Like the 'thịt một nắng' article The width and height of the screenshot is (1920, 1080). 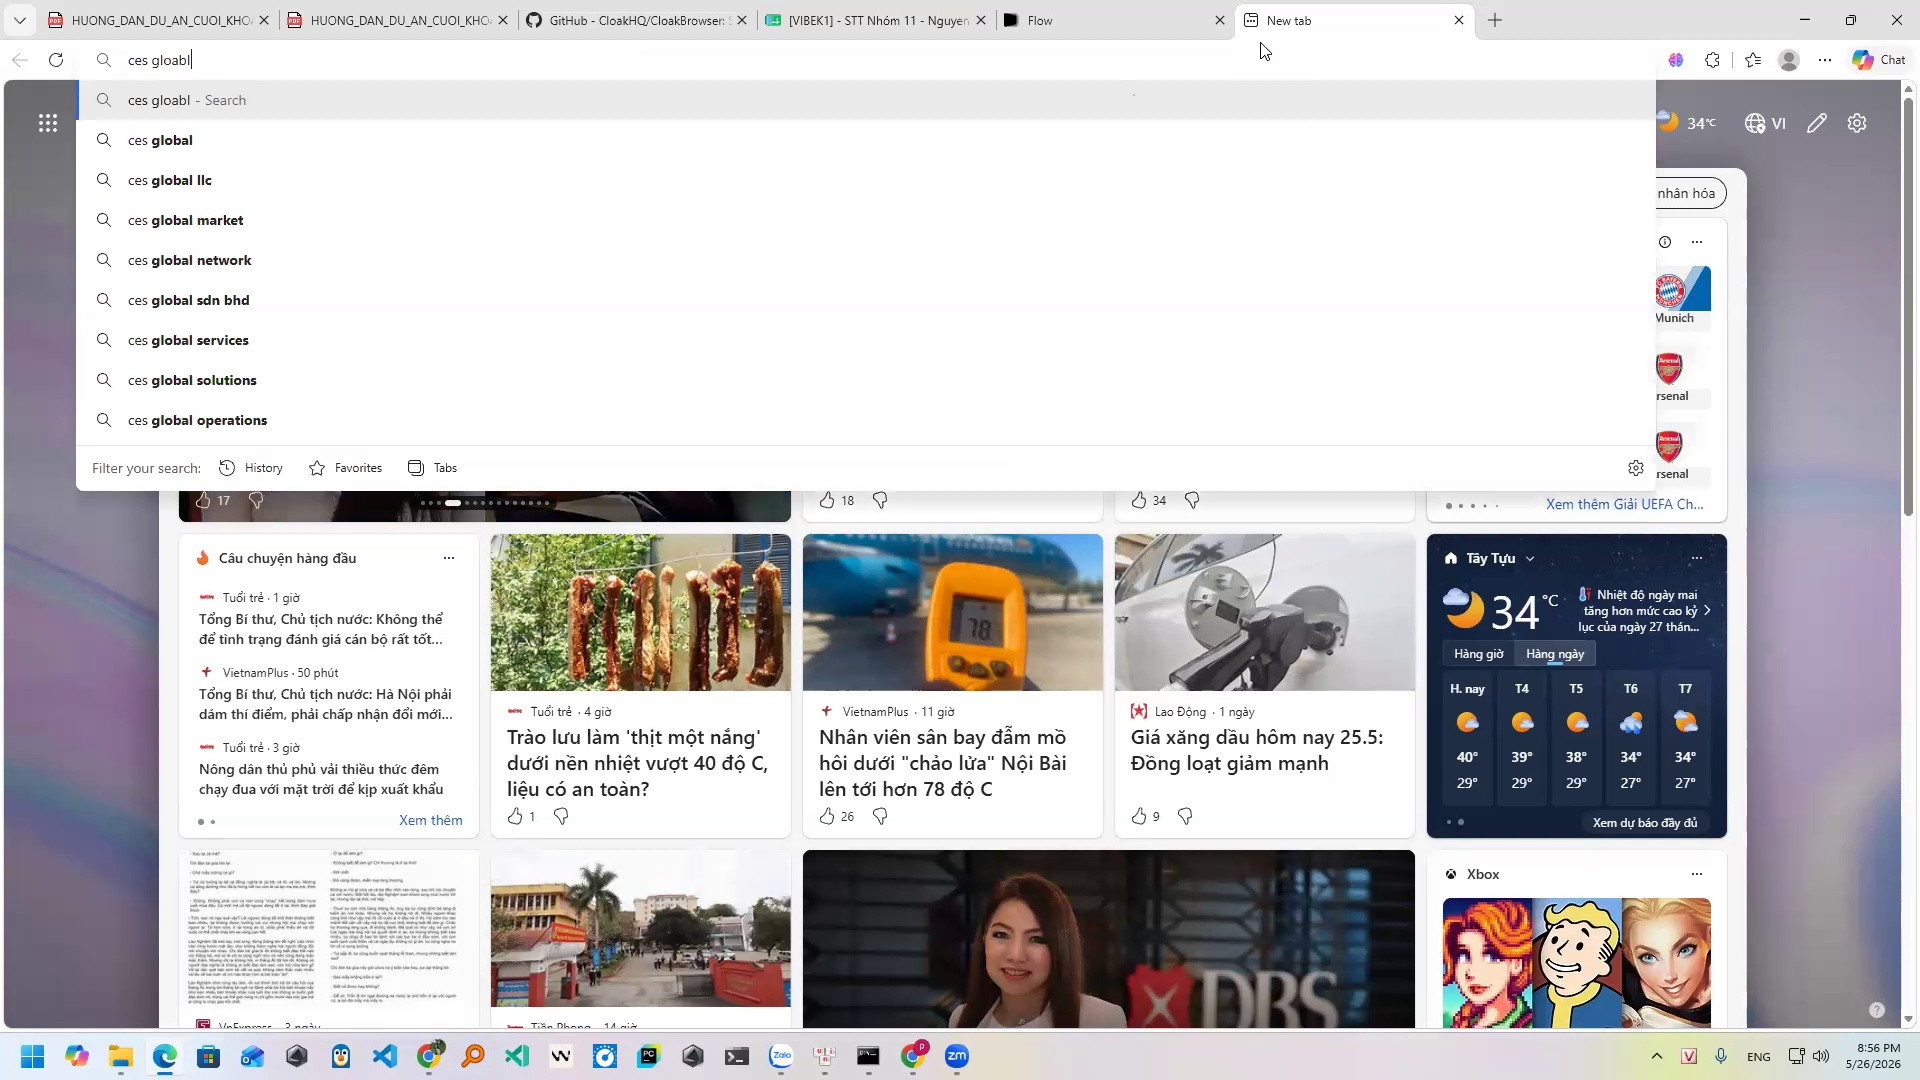click(515, 817)
